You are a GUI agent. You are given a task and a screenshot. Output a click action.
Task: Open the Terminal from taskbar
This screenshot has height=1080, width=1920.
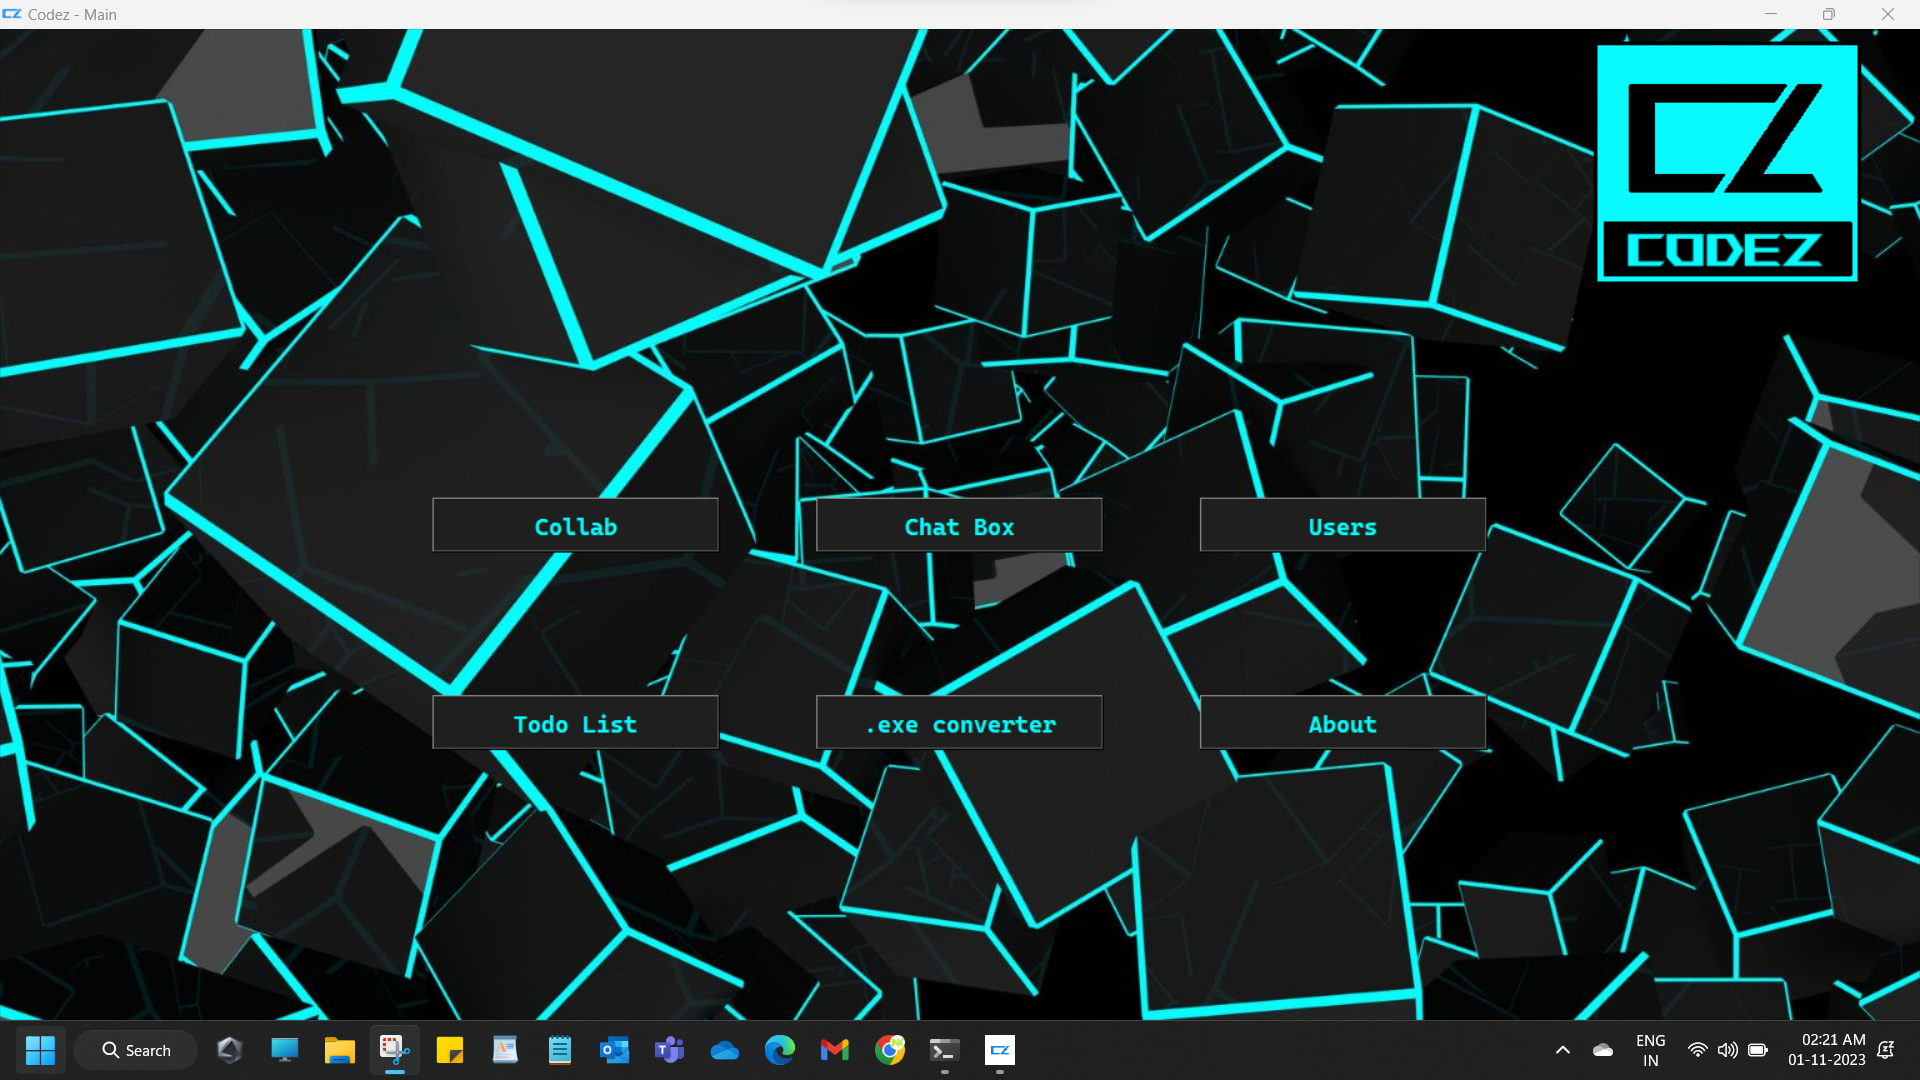[944, 1050]
